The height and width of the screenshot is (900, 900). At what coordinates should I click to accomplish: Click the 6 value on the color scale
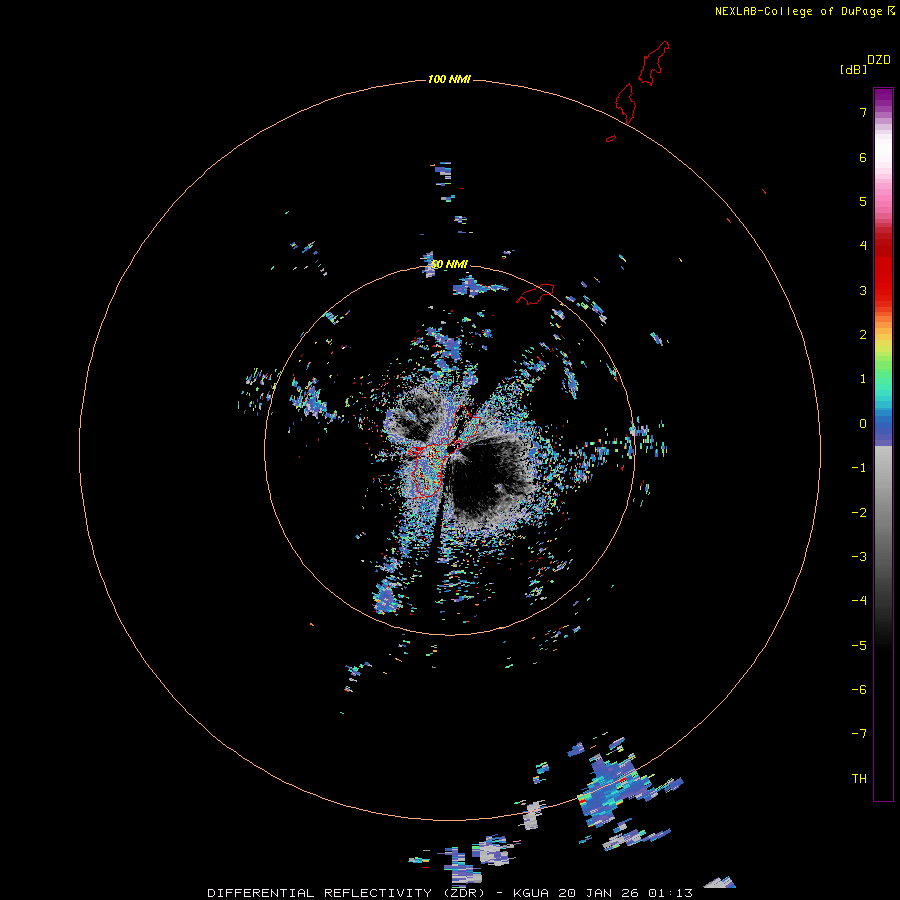pos(863,157)
